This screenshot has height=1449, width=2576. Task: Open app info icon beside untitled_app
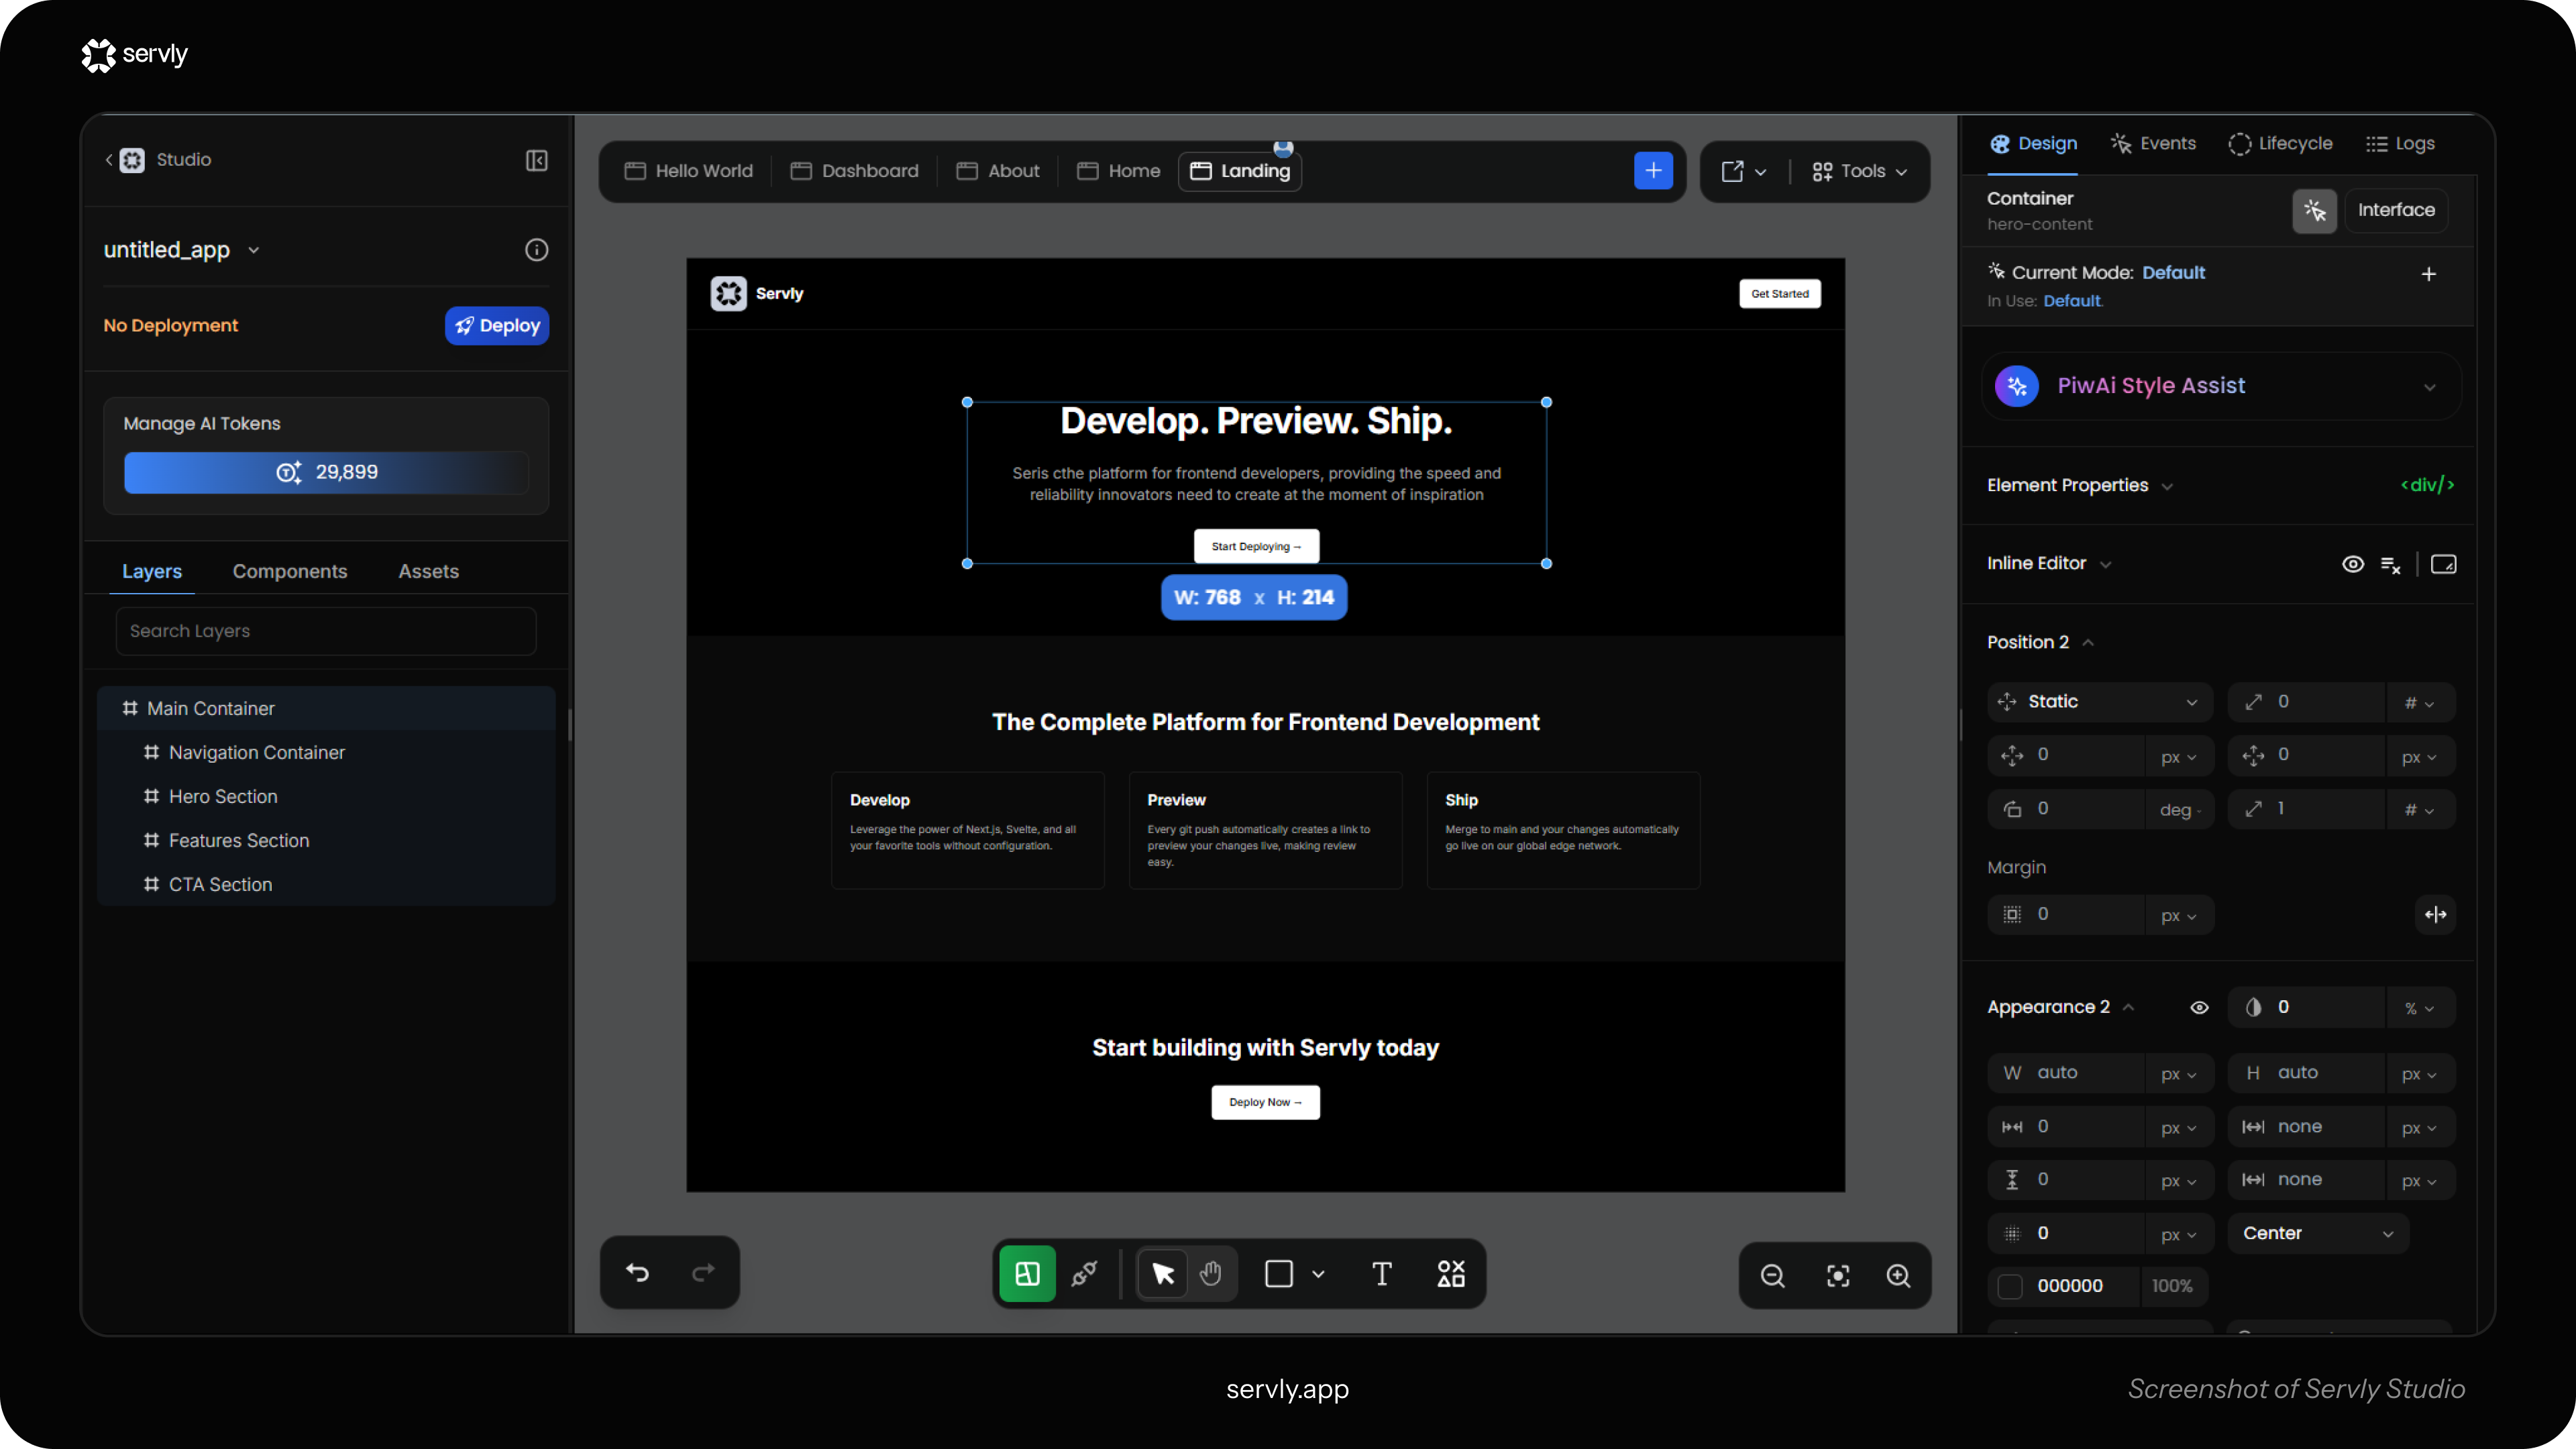pos(537,250)
